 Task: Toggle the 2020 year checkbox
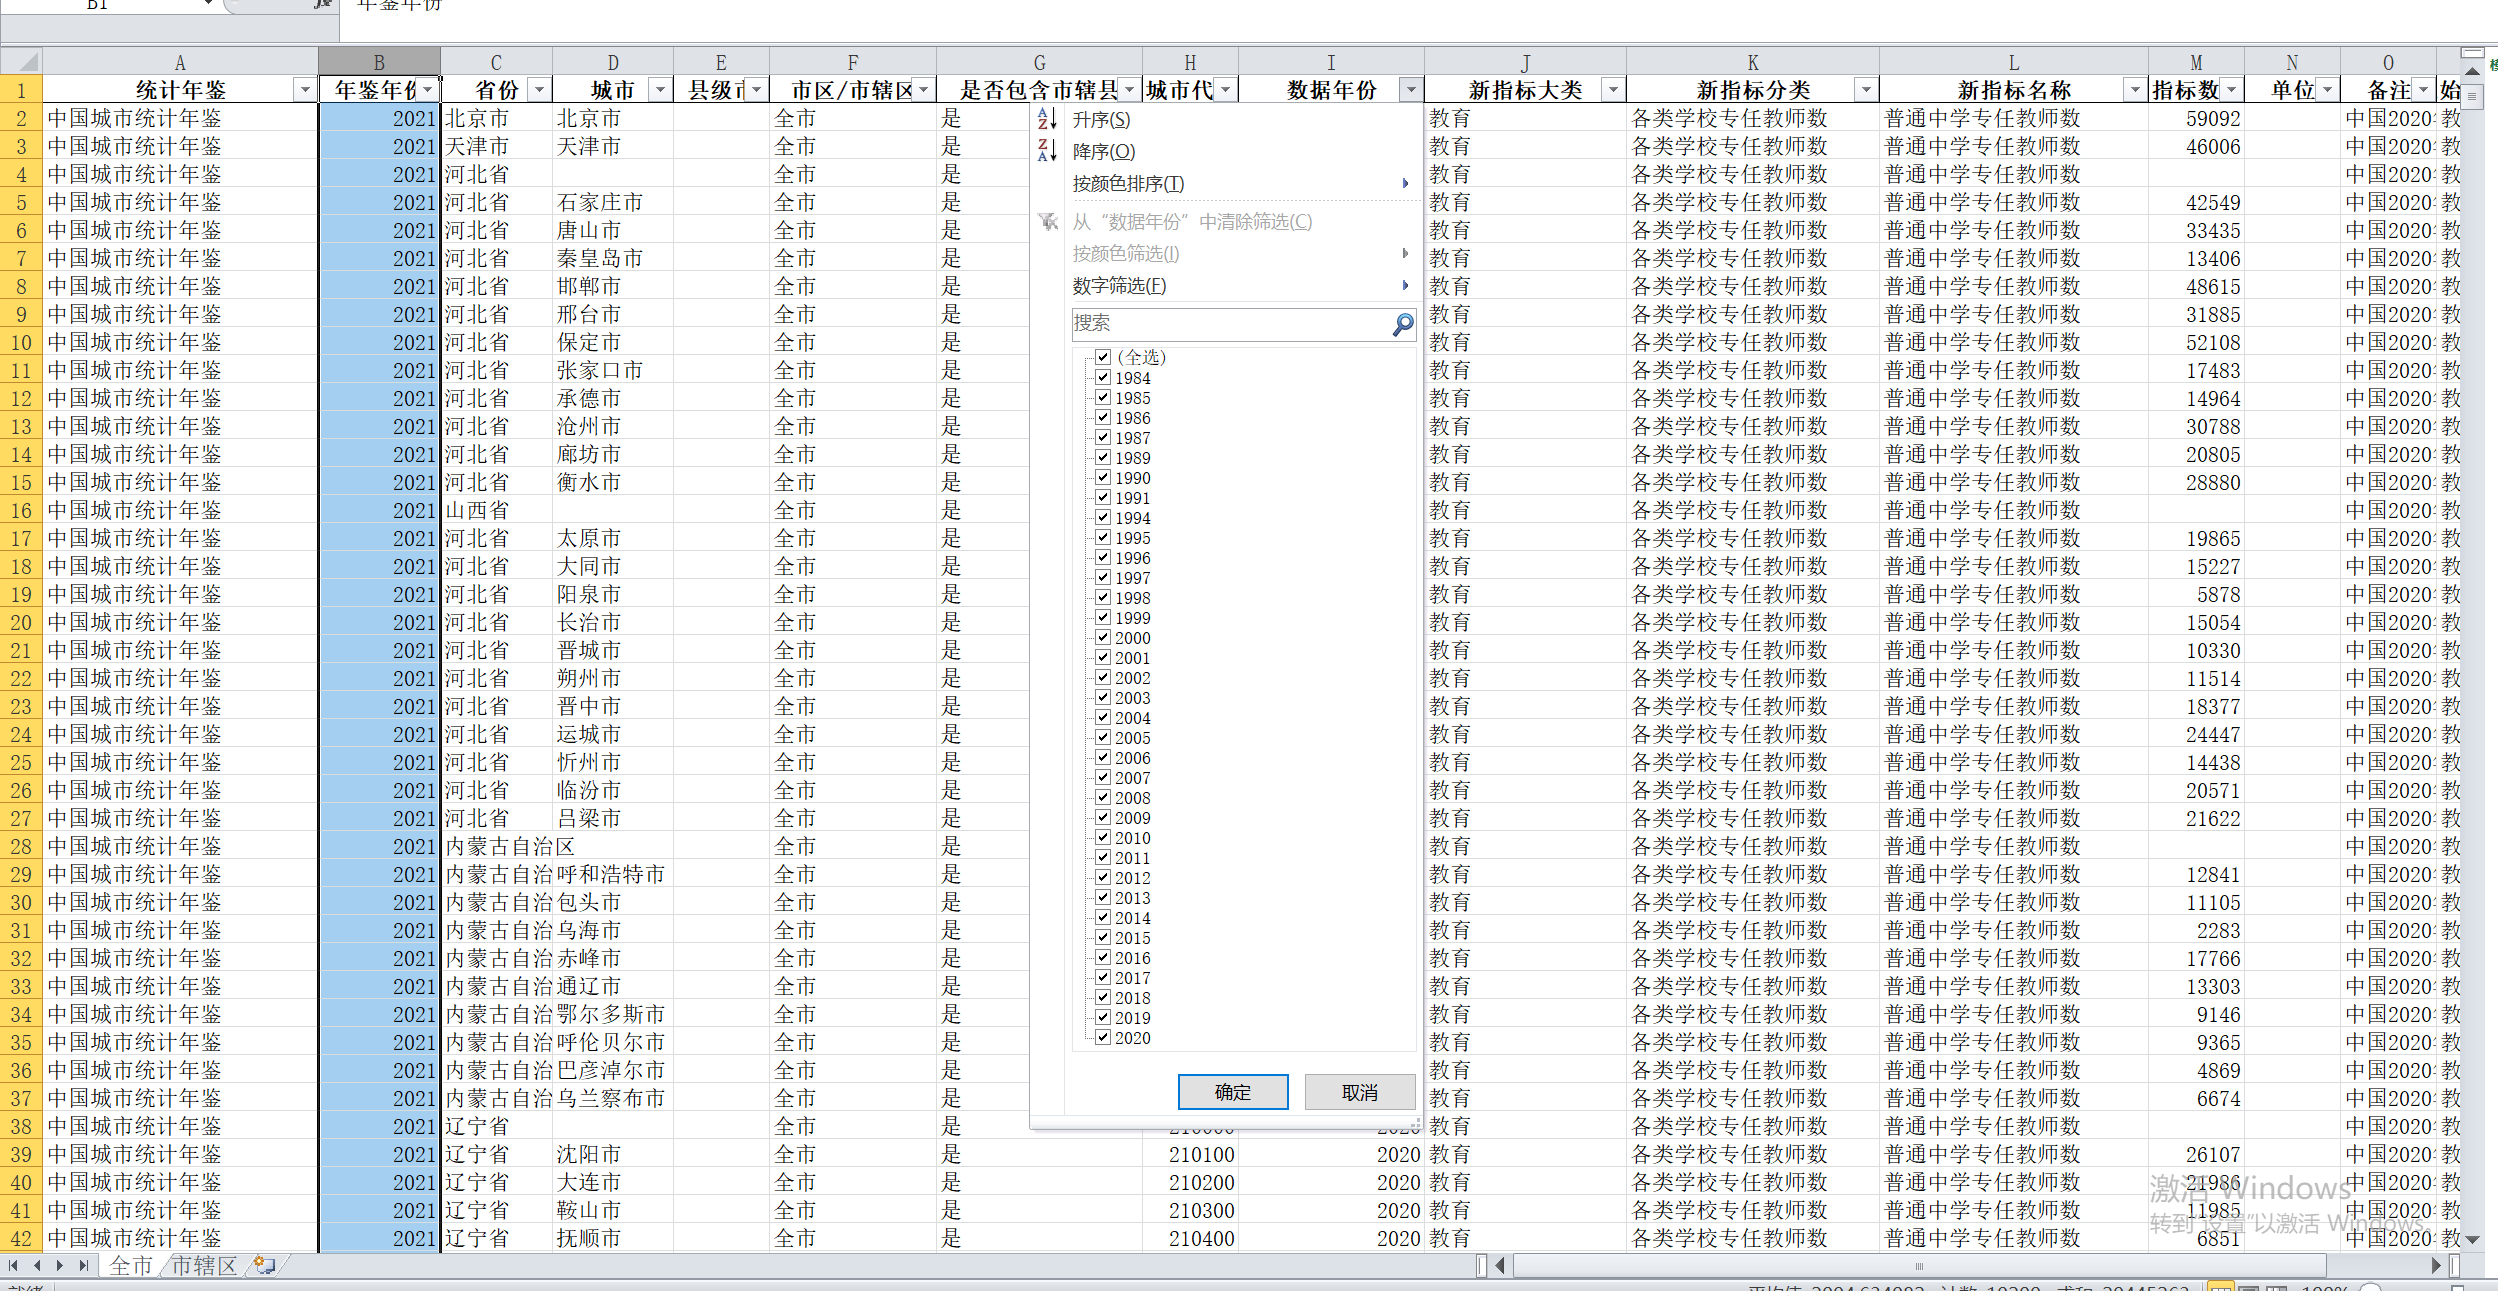pyautogui.click(x=1103, y=1037)
